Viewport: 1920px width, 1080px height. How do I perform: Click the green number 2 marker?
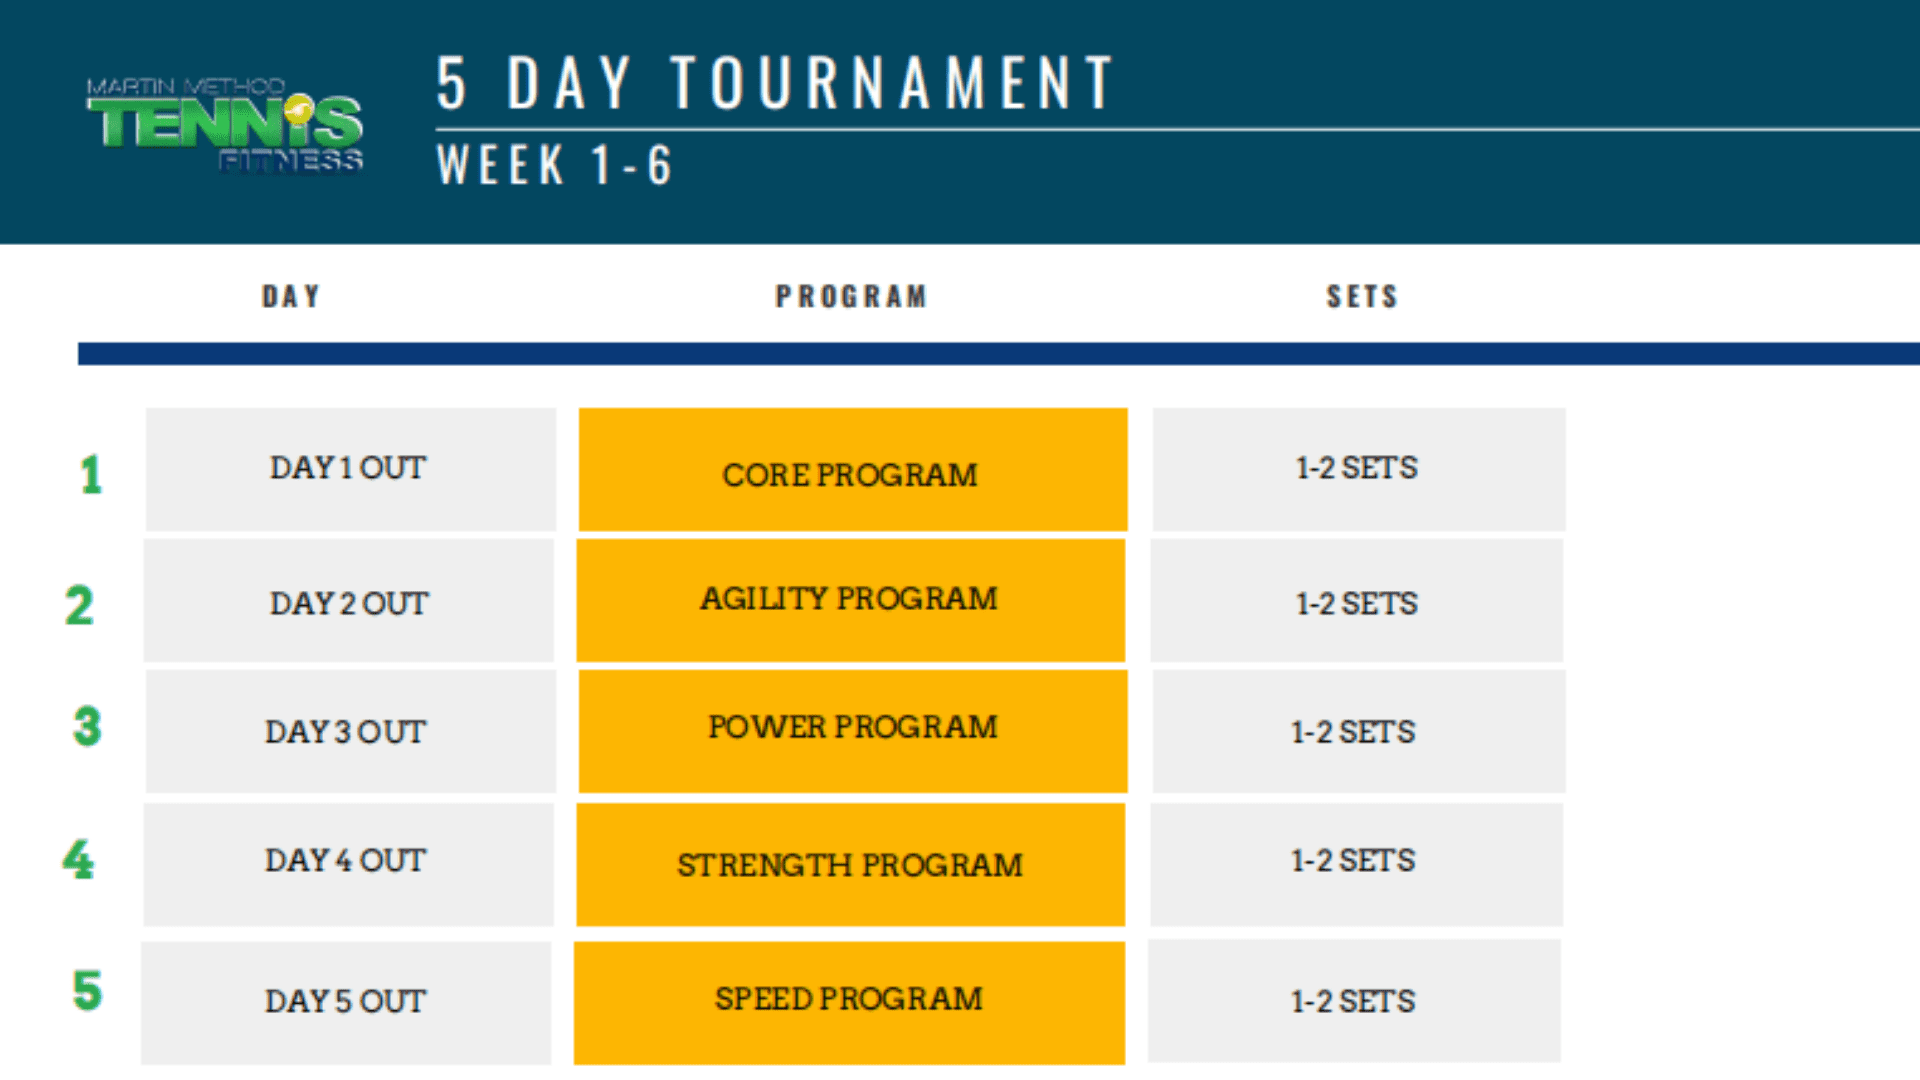click(x=79, y=605)
